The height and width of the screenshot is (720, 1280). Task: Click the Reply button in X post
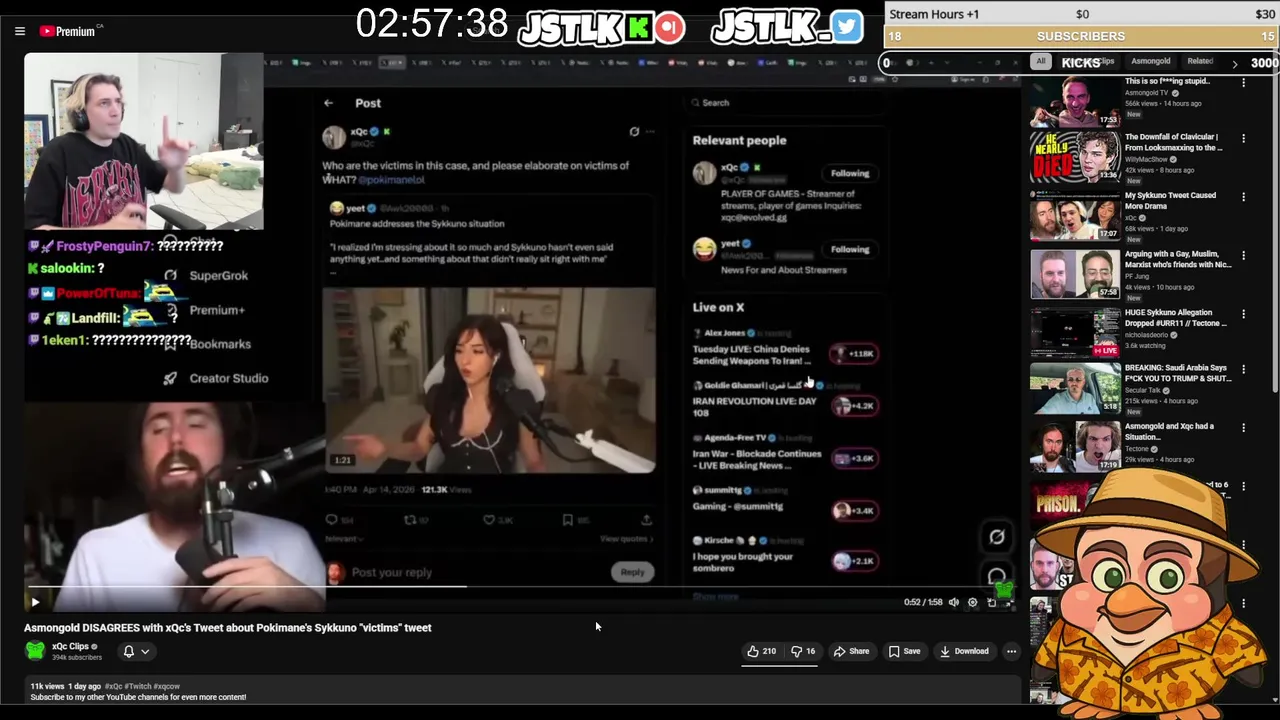click(632, 572)
